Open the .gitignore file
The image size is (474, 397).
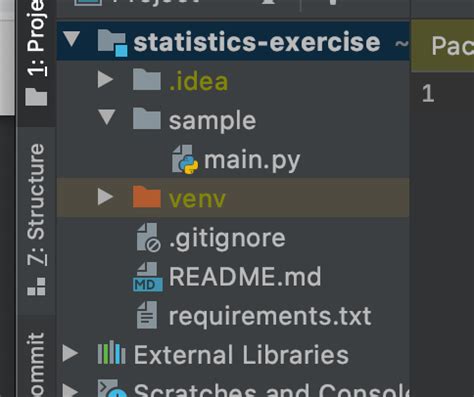(227, 239)
